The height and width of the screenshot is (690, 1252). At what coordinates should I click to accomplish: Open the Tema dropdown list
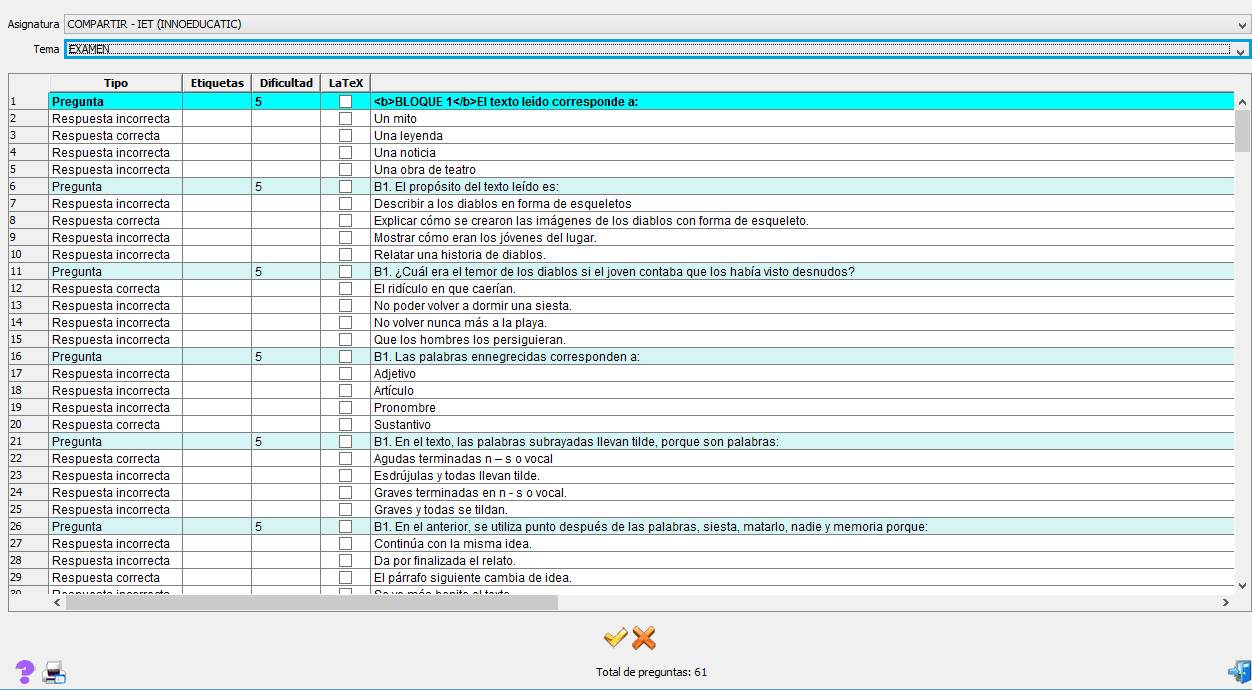[x=1241, y=50]
